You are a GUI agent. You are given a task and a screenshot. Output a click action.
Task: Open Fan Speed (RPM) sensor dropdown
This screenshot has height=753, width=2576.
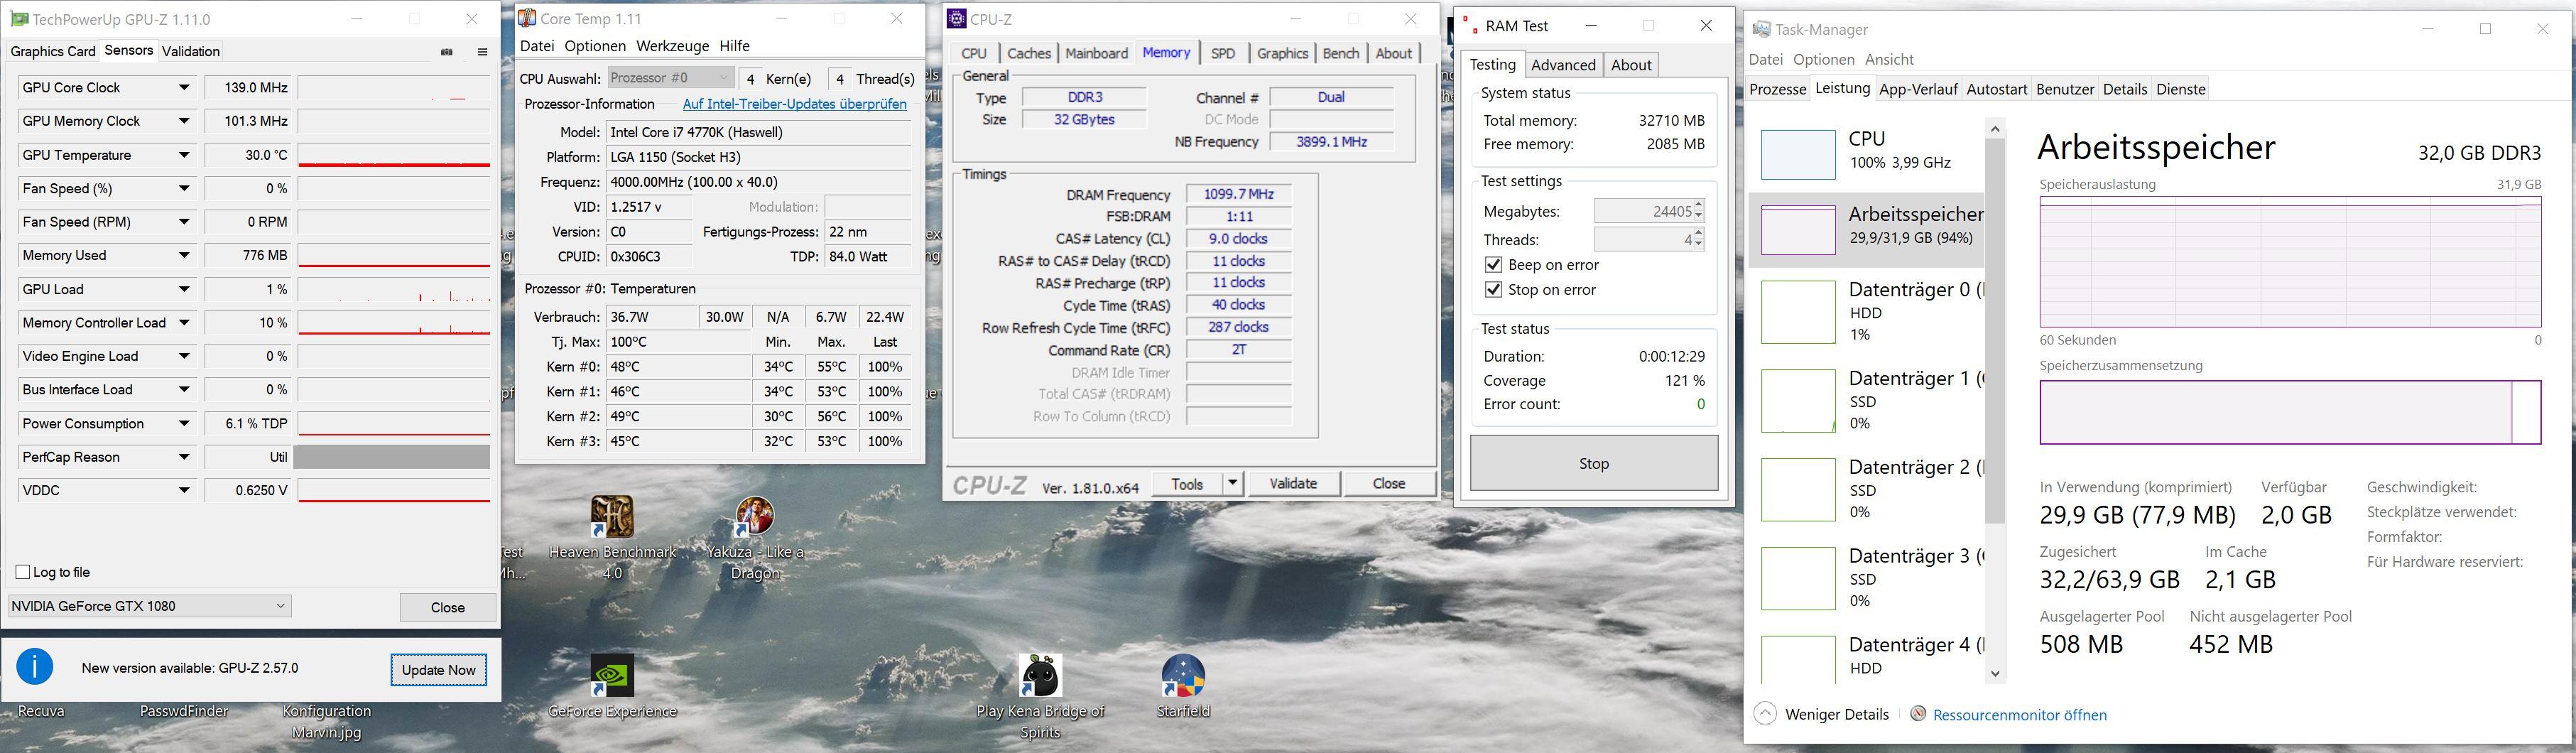(184, 222)
